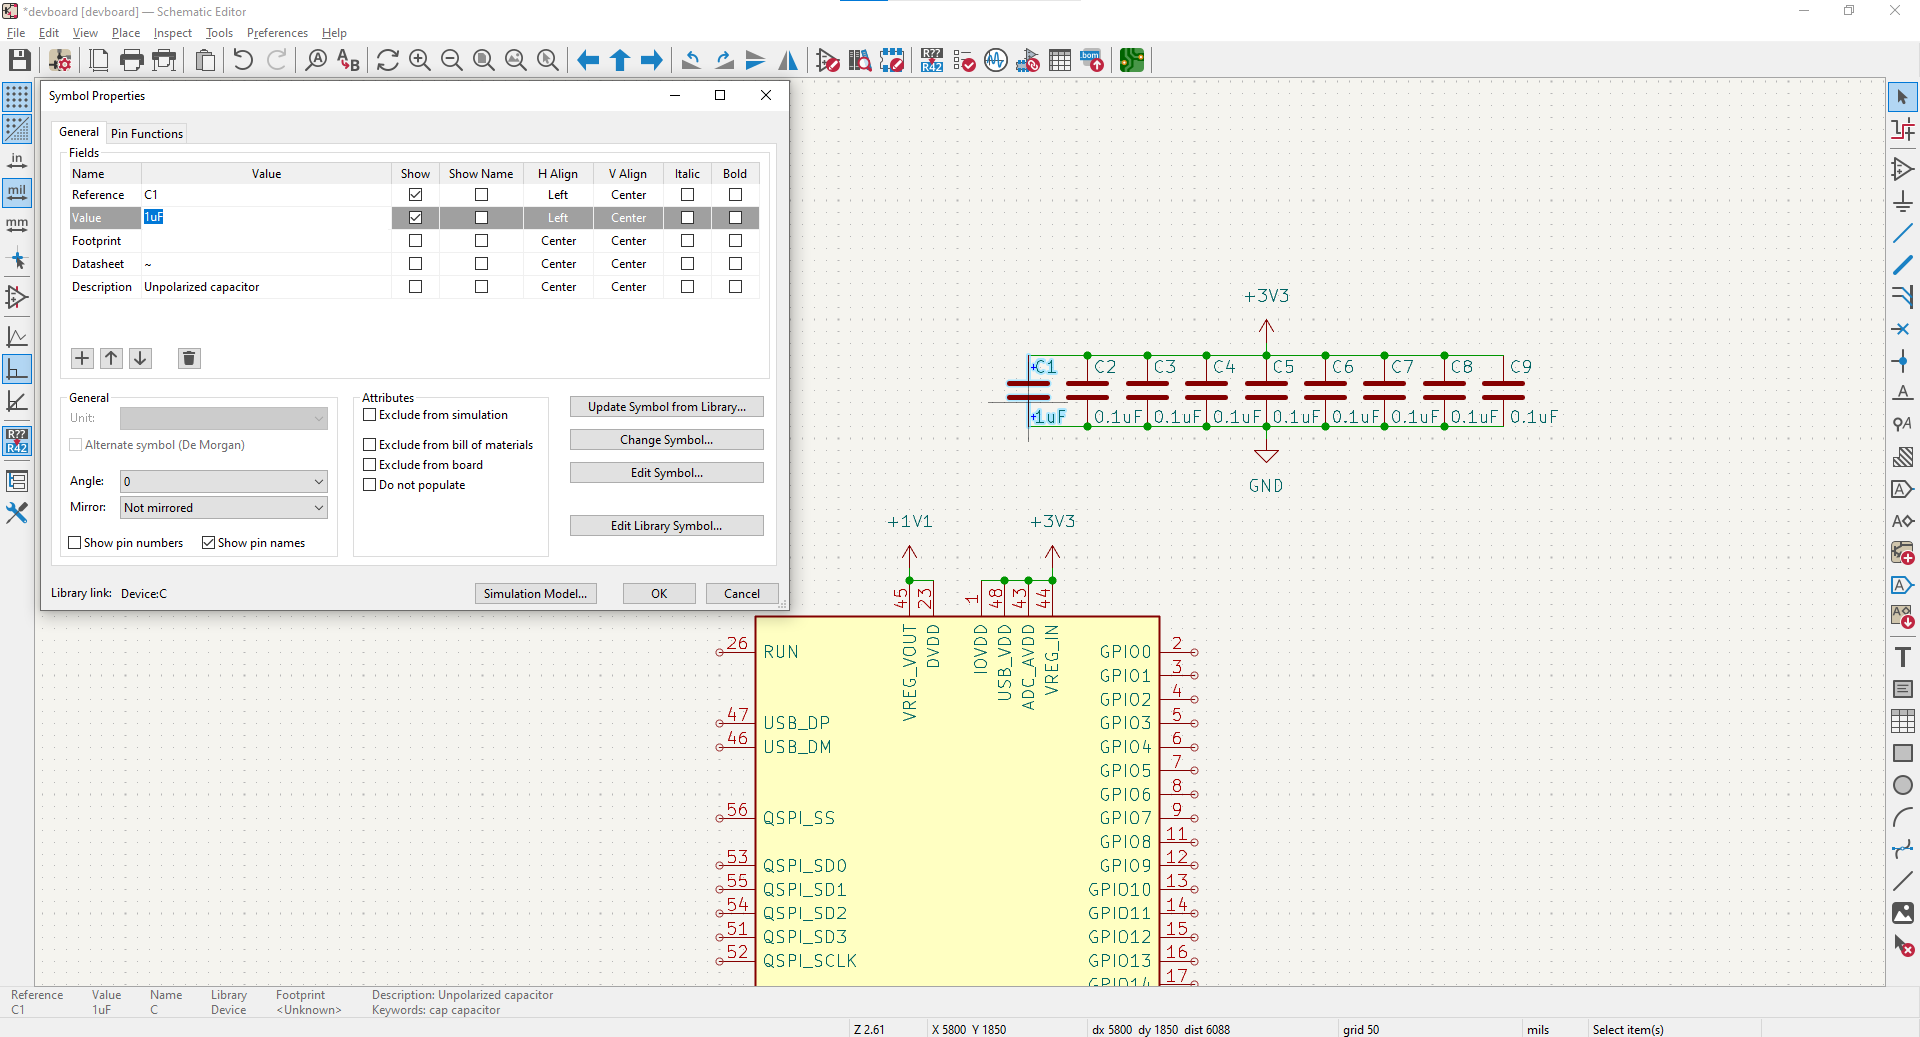Click the Footprint value field
The image size is (1920, 1037).
click(x=265, y=241)
